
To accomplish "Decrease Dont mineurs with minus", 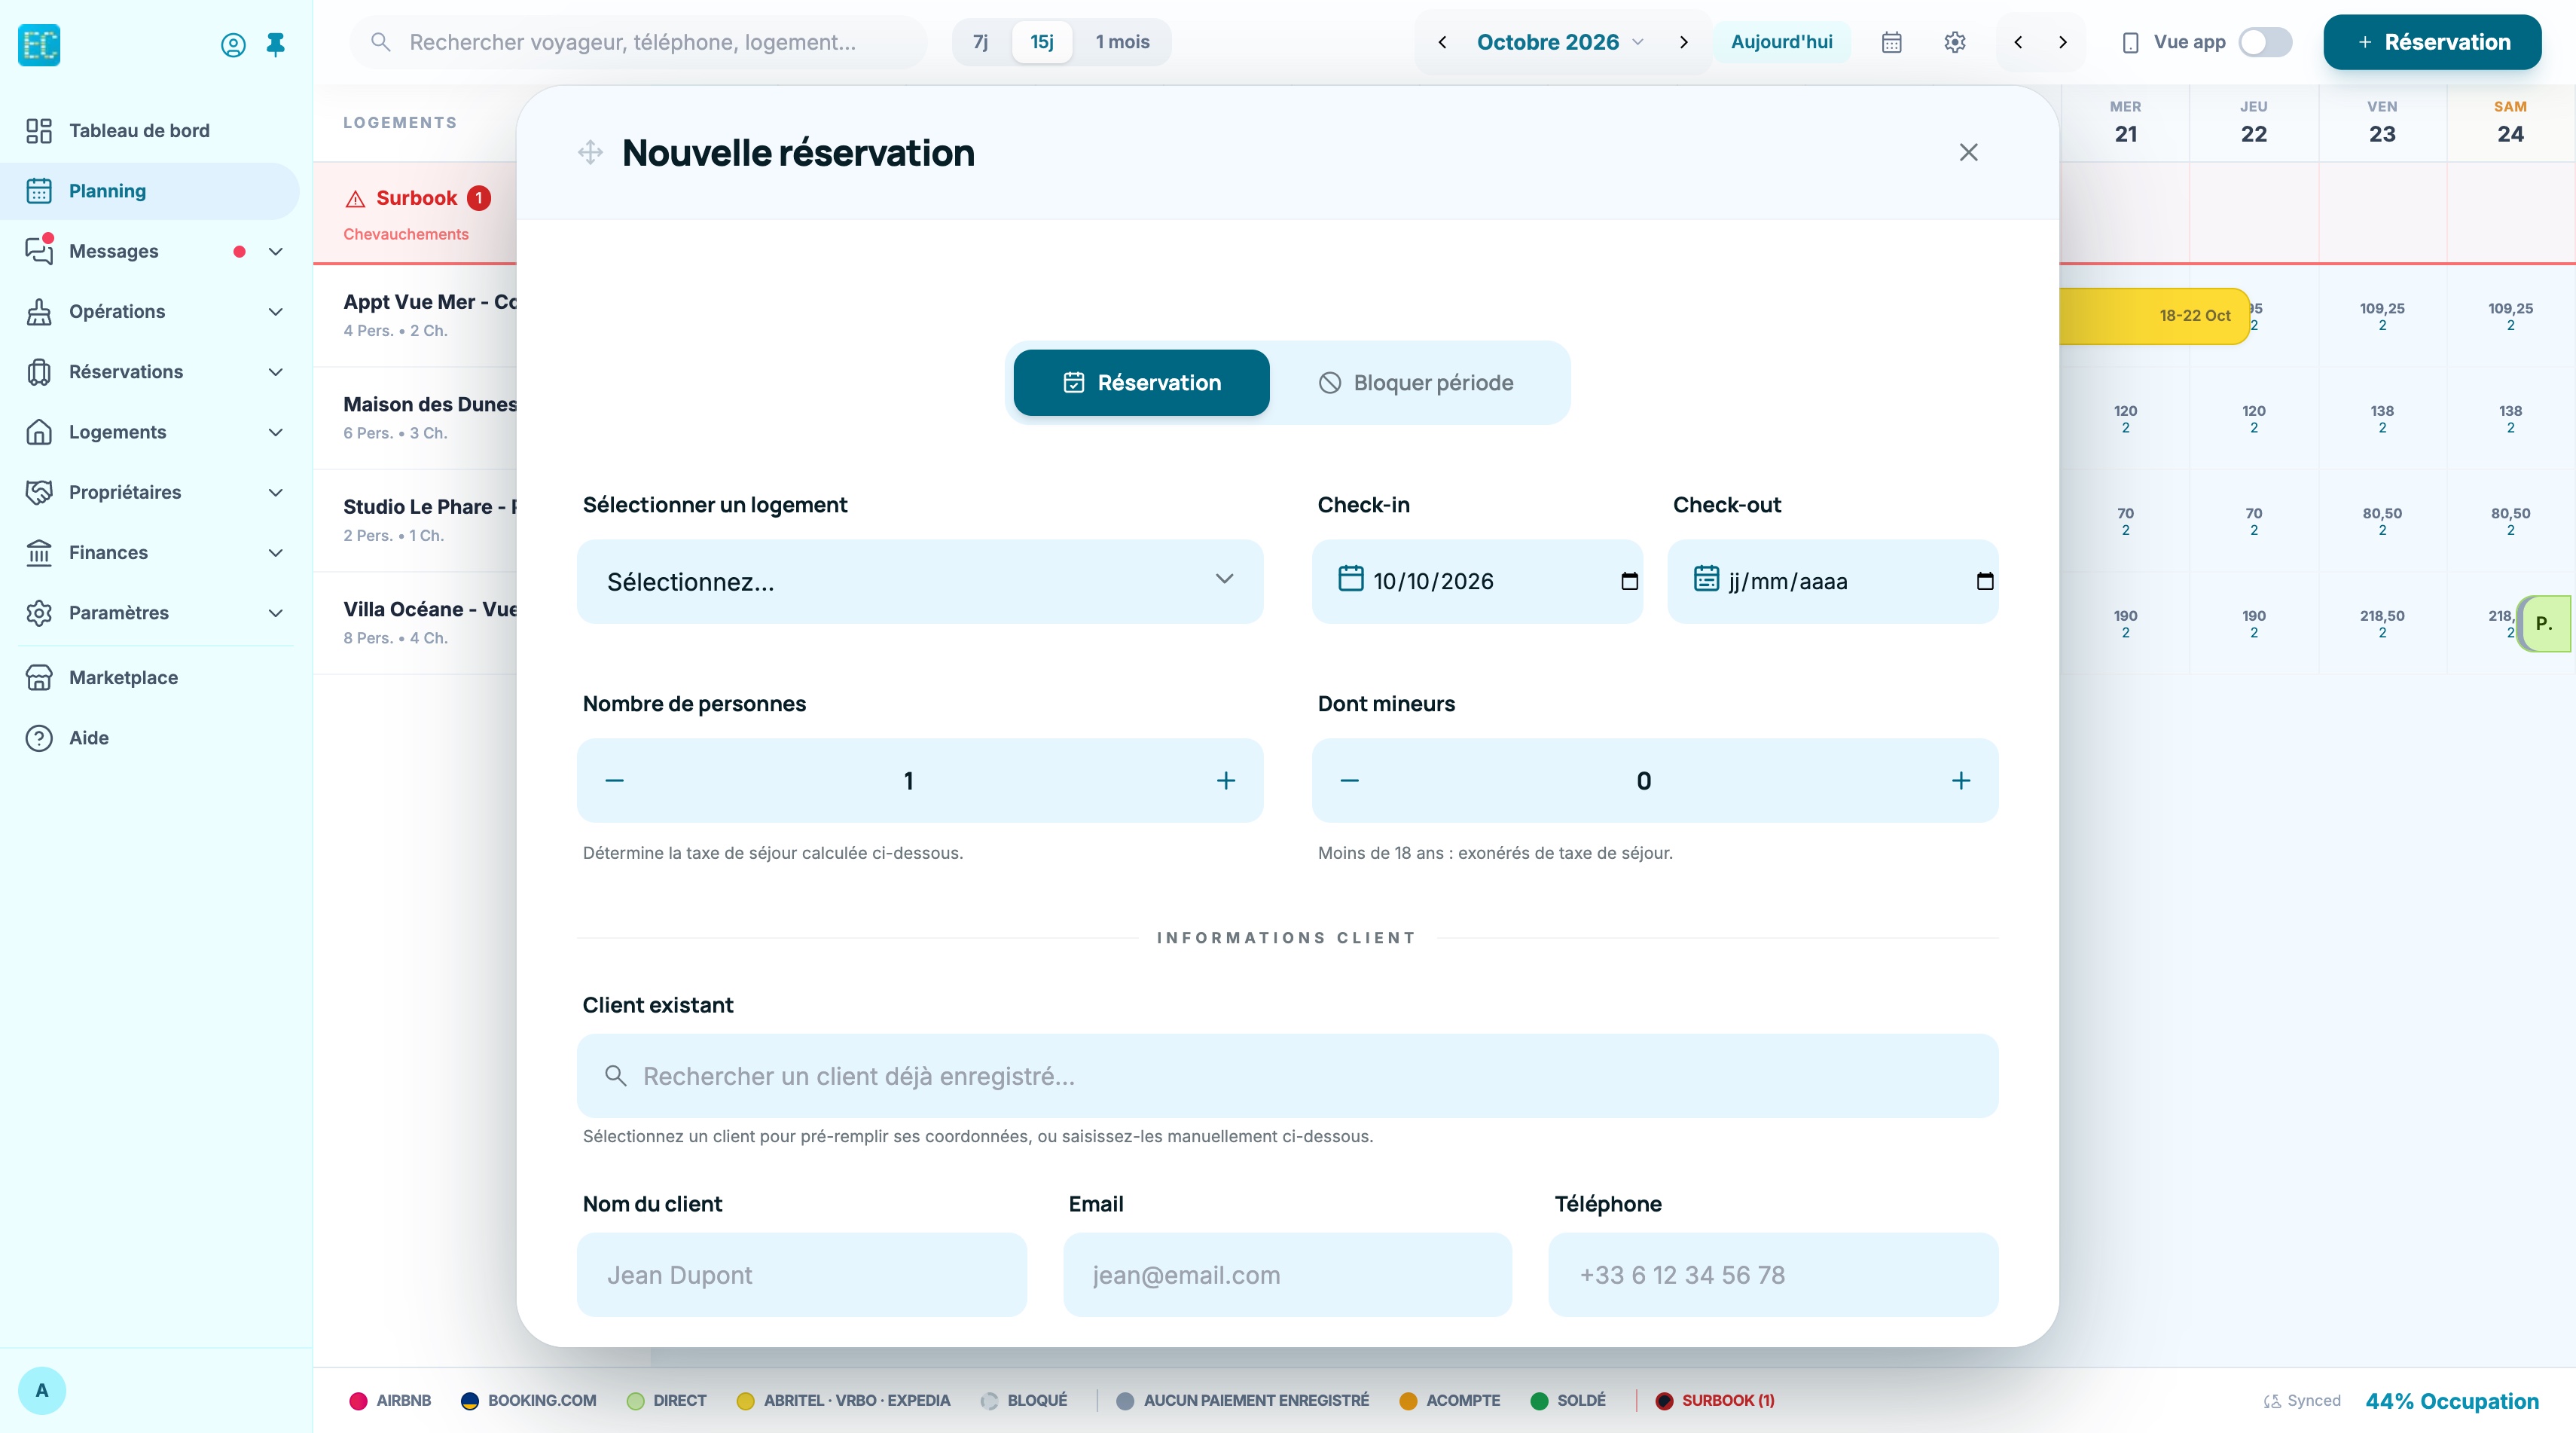I will (x=1349, y=780).
